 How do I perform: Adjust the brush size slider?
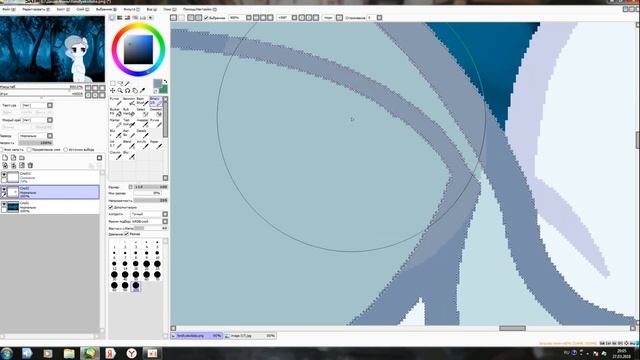click(x=151, y=187)
